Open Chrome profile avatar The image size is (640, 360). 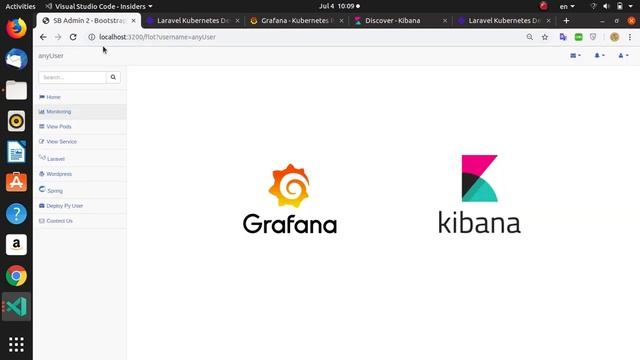tap(614, 37)
